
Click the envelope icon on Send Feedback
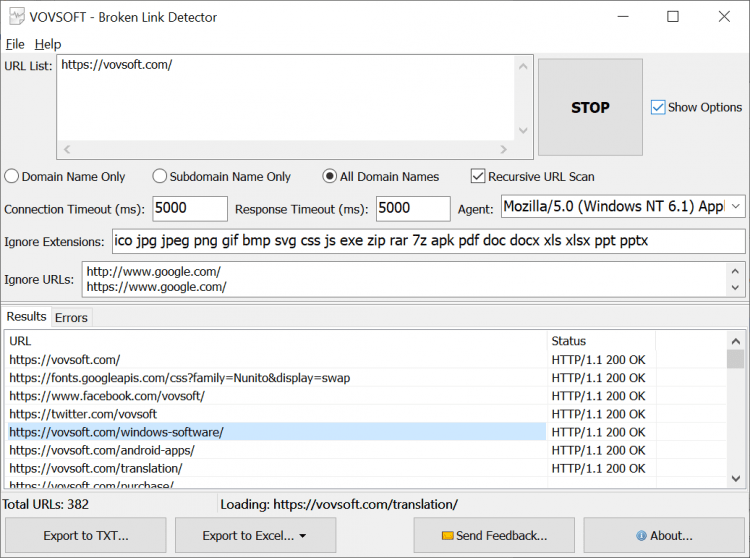click(x=447, y=536)
